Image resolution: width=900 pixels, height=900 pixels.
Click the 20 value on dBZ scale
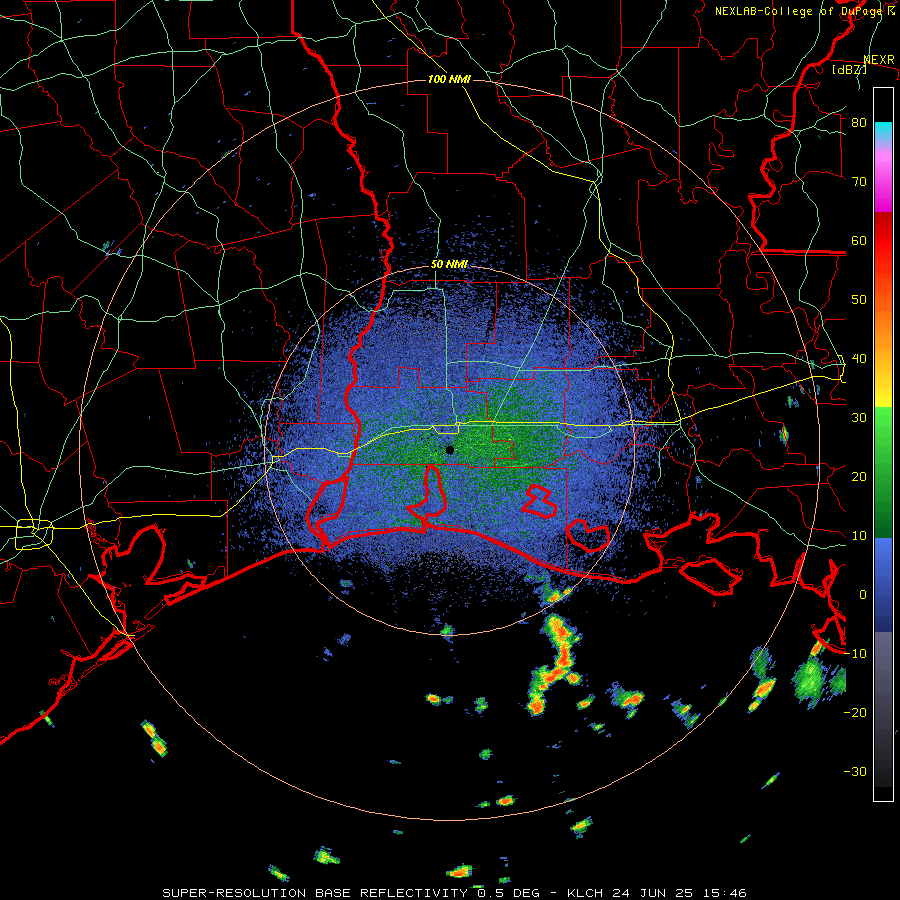pos(859,477)
